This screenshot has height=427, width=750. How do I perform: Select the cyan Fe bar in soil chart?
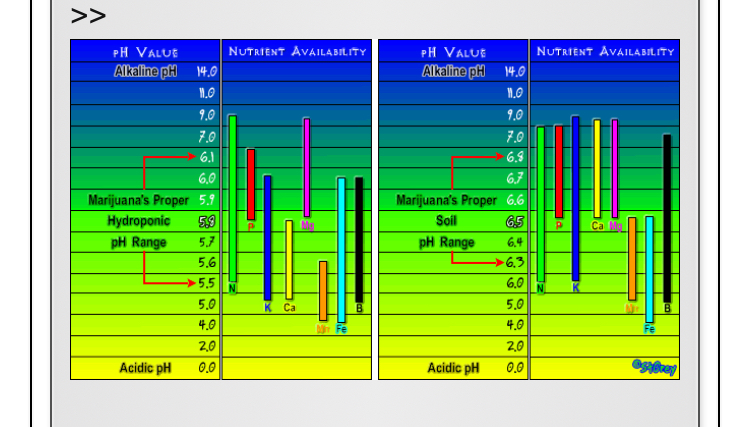click(649, 268)
